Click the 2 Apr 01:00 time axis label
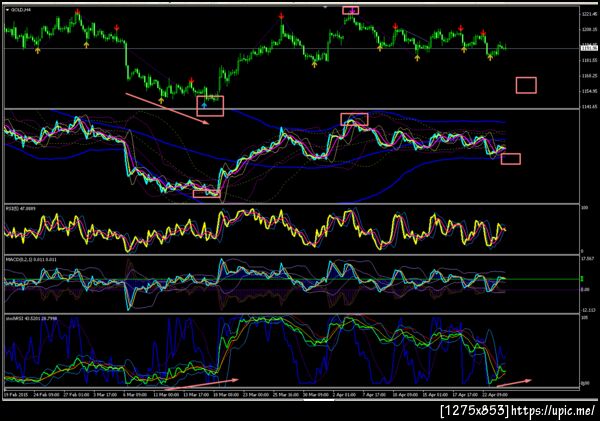Image resolution: width=600 pixels, height=421 pixels. 344,395
